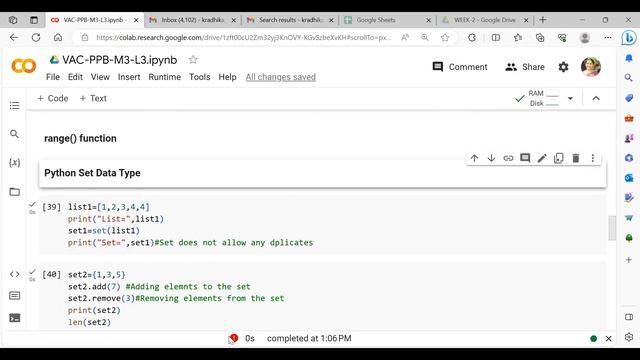
Task: Click the notebook title VAC-PPB-M3-L3.ipynb
Action: [120, 60]
